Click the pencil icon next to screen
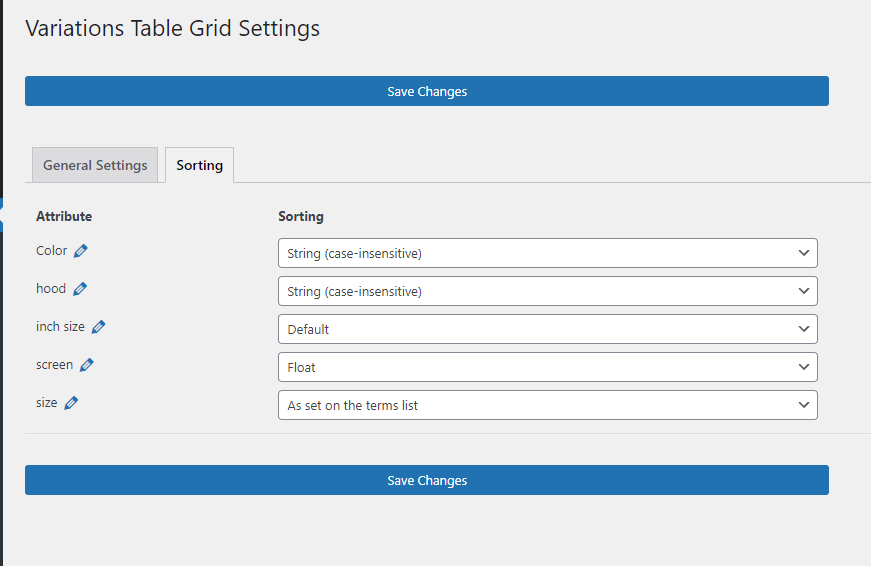 tap(87, 365)
